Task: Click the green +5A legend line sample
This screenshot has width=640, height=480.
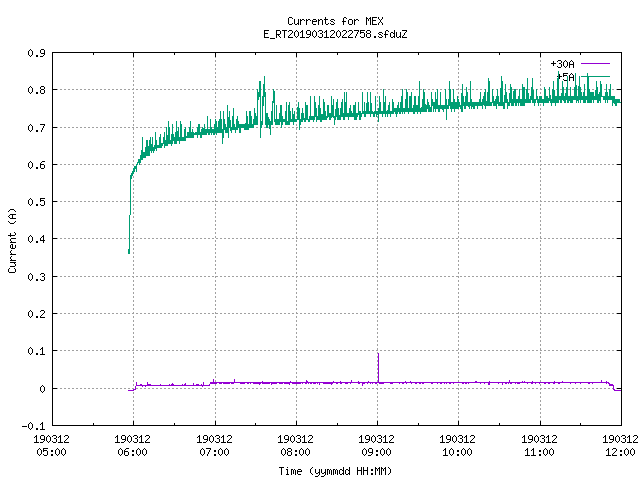Action: [595, 76]
